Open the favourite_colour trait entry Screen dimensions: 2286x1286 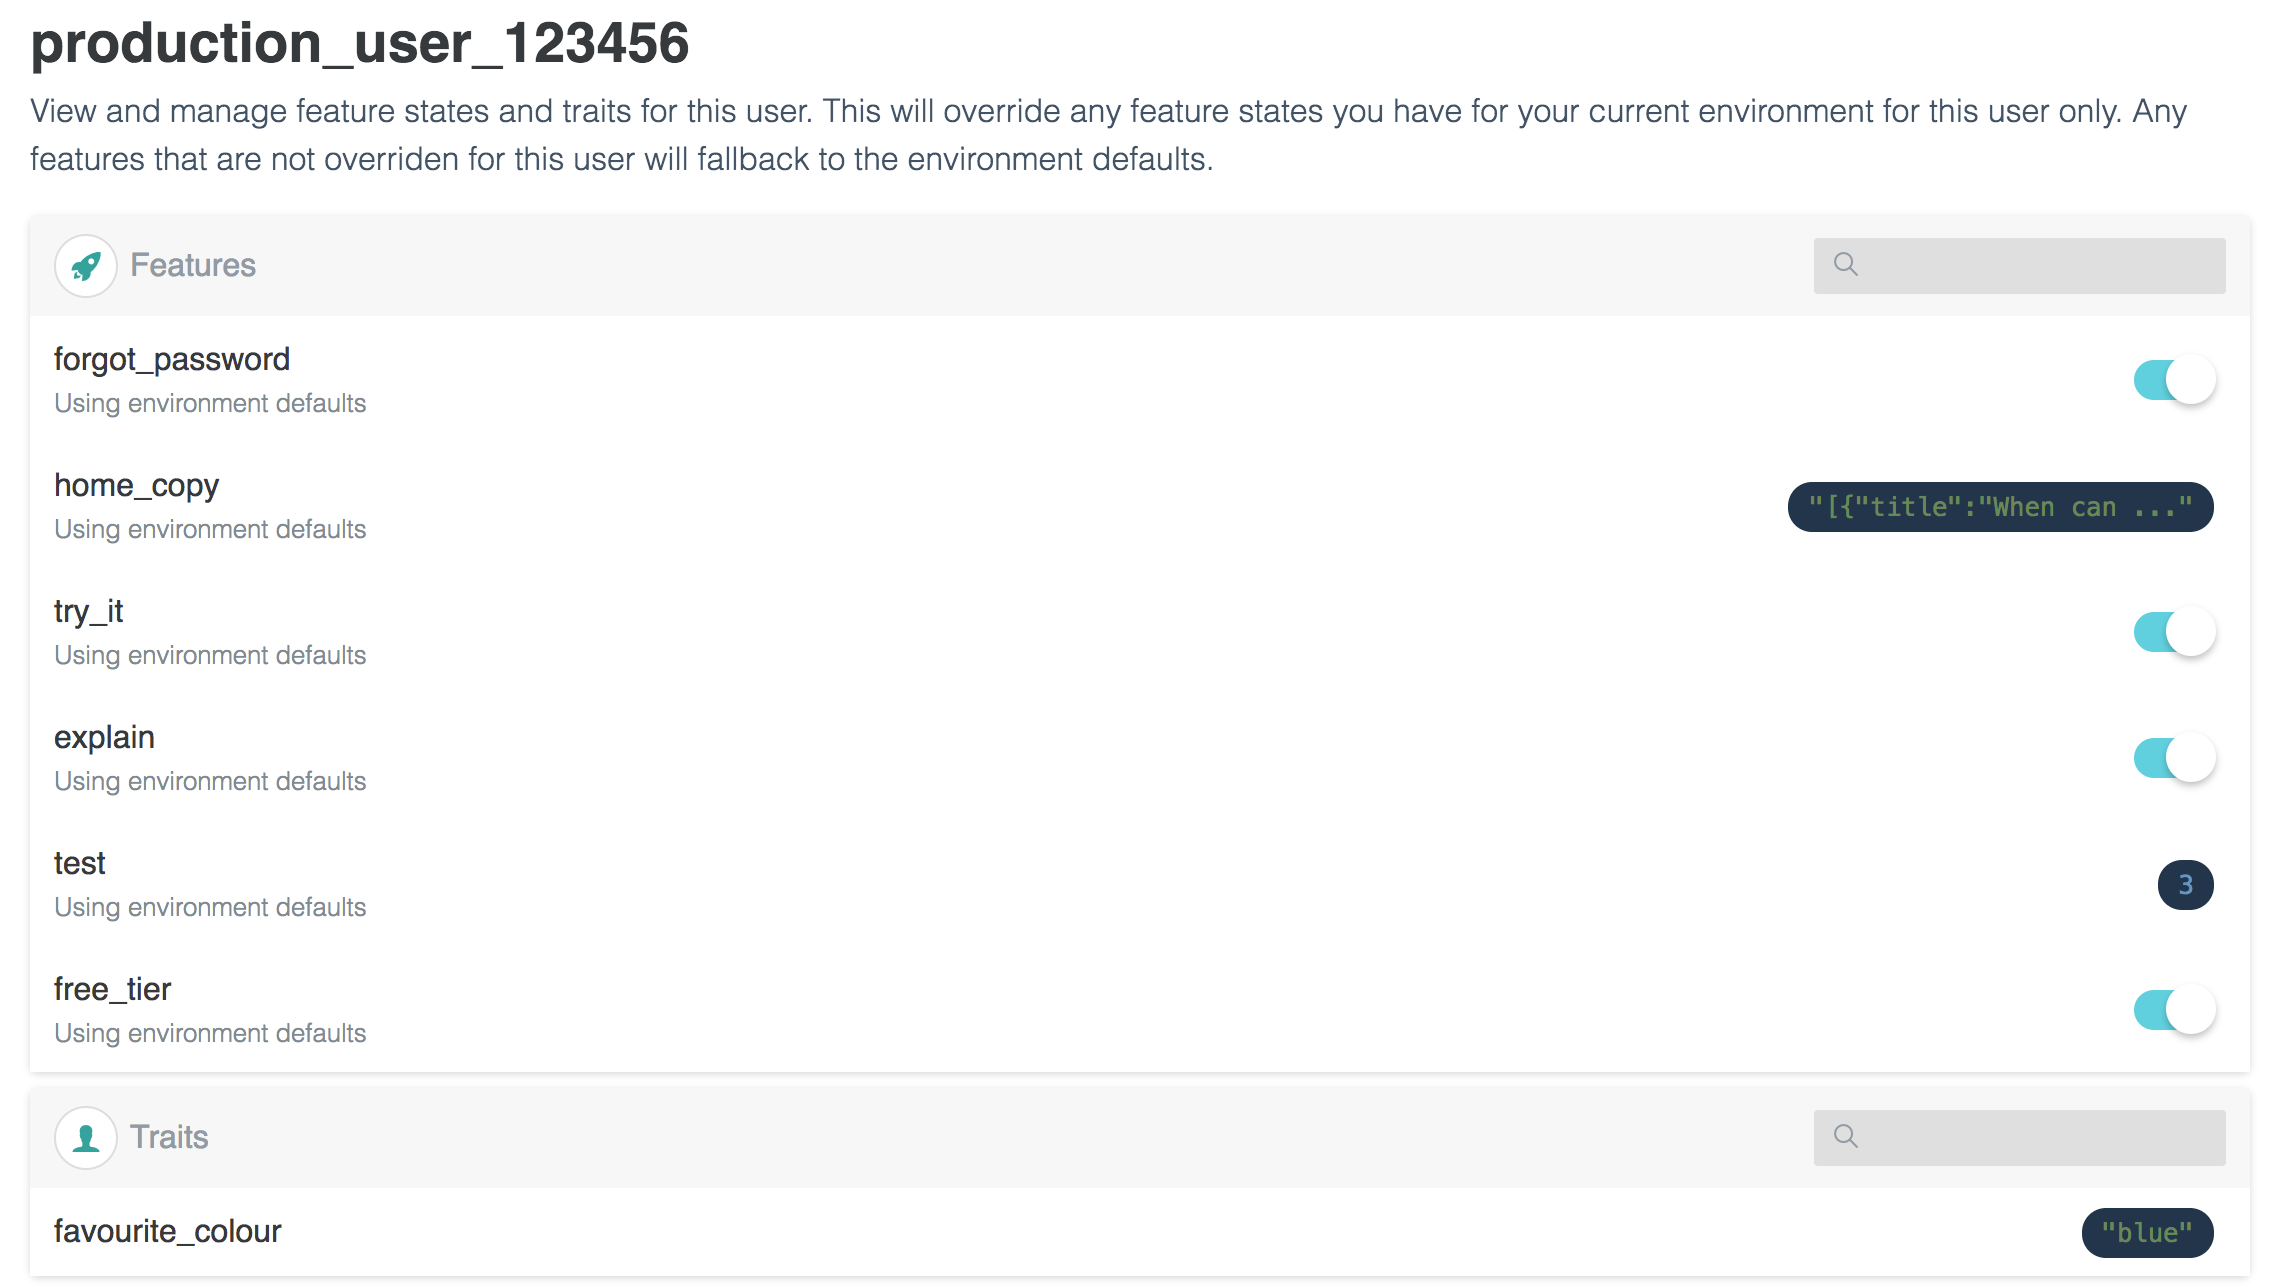pos(168,1232)
